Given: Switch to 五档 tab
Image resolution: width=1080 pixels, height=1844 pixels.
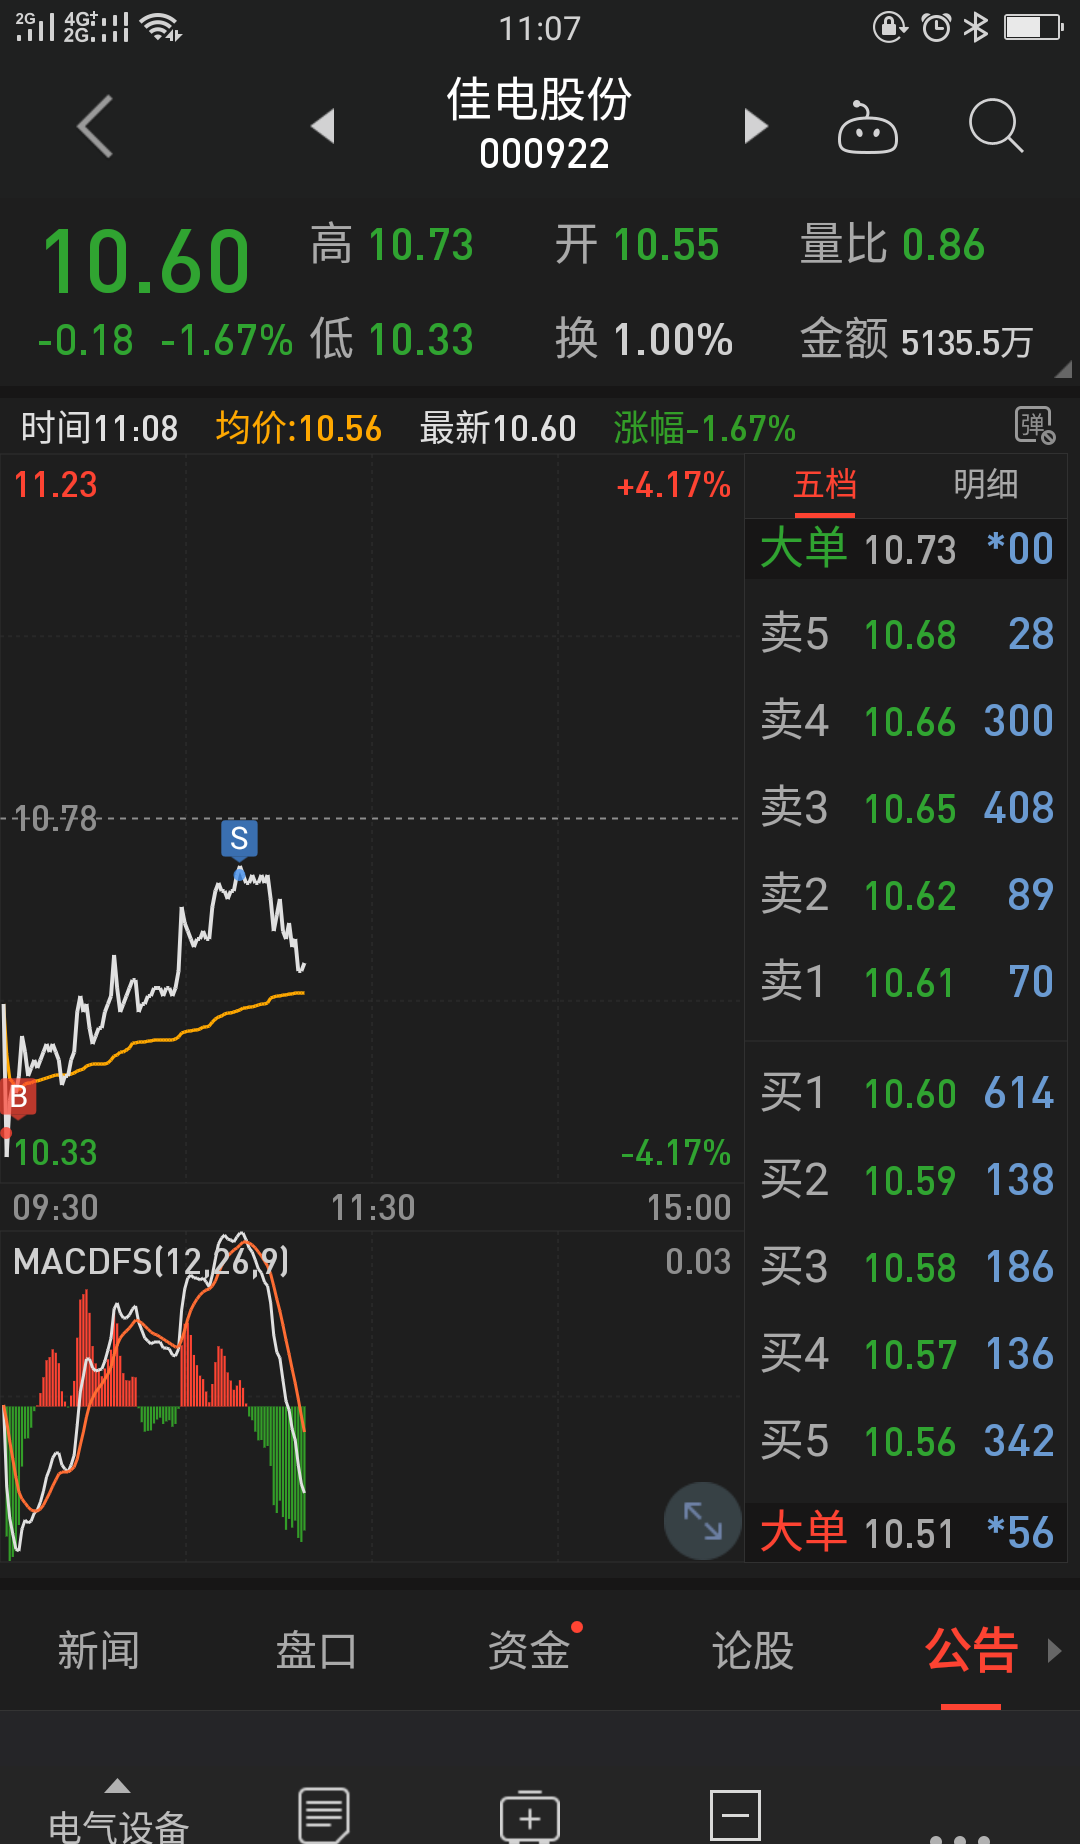Looking at the screenshot, I should [x=825, y=485].
